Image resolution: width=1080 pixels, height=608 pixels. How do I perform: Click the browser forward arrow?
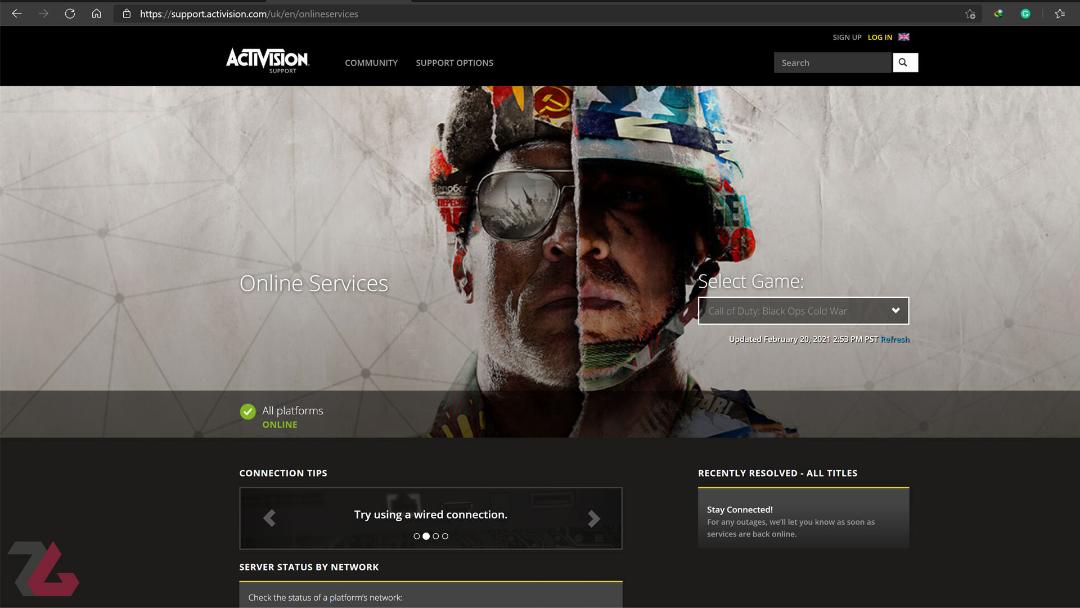pos(43,14)
